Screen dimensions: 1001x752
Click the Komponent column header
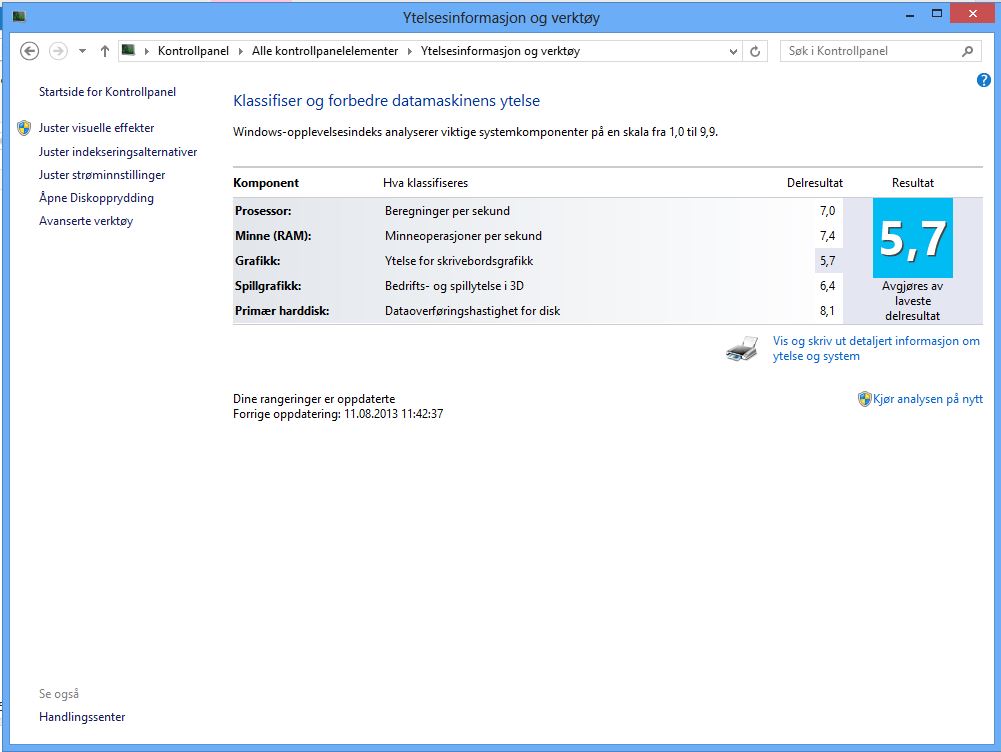266,183
